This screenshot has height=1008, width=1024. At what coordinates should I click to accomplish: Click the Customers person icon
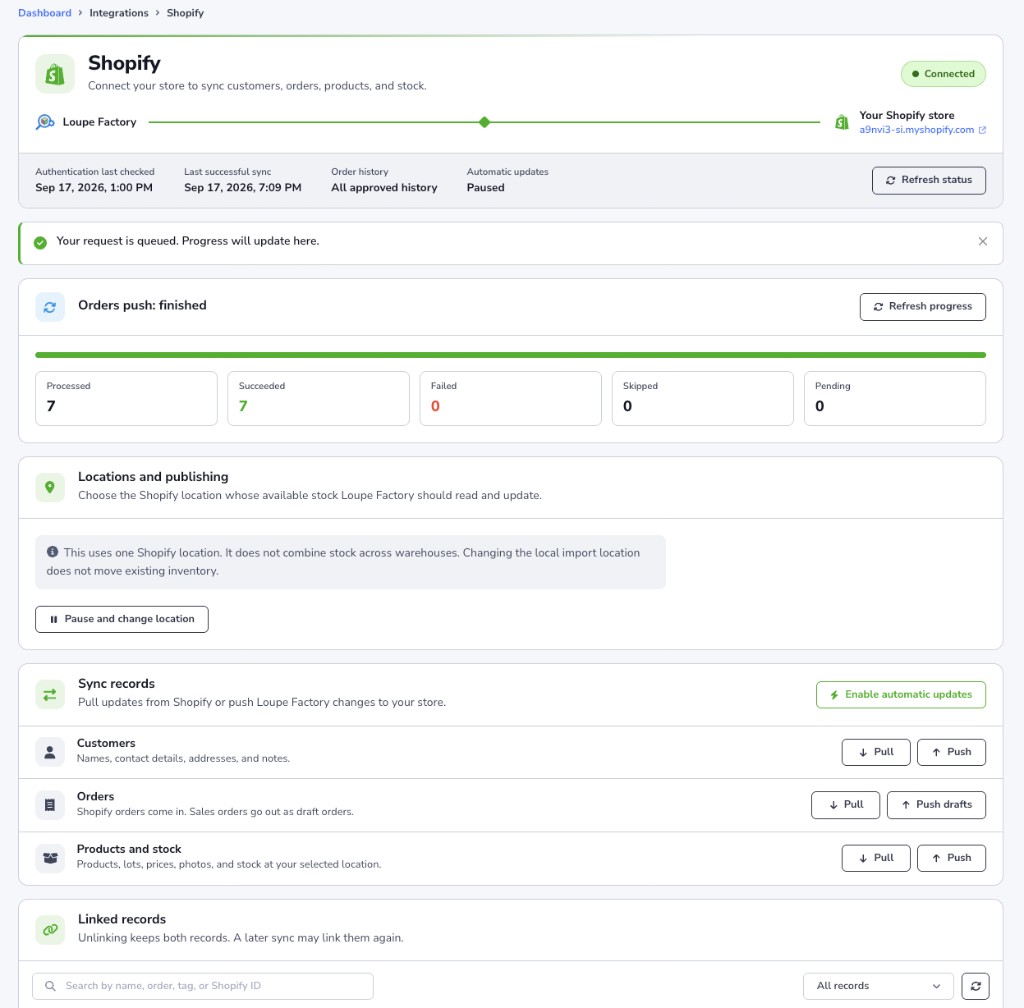(x=50, y=752)
